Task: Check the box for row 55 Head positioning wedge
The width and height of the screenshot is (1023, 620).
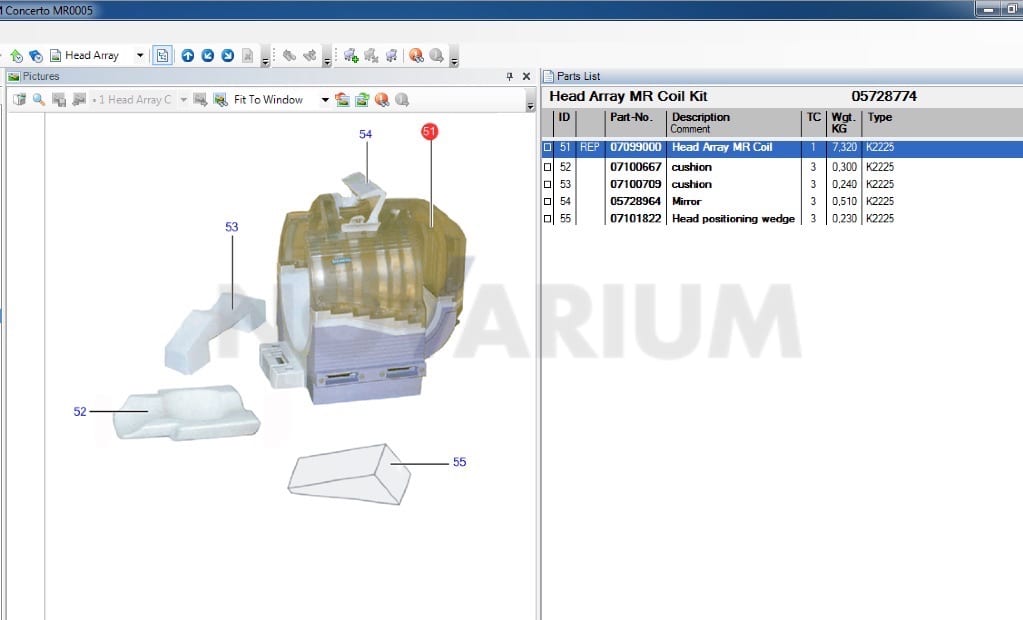Action: click(x=548, y=219)
